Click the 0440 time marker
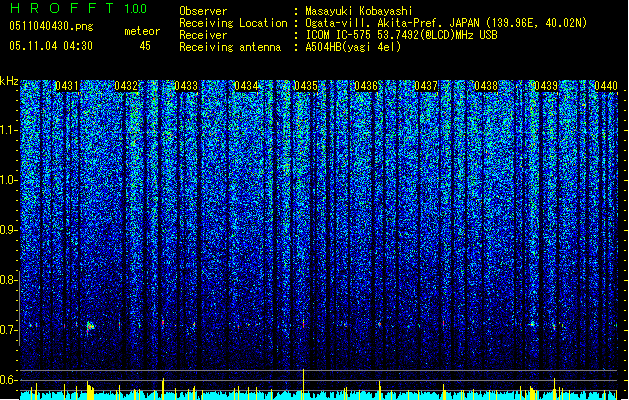This screenshot has width=629, height=400. 606,86
